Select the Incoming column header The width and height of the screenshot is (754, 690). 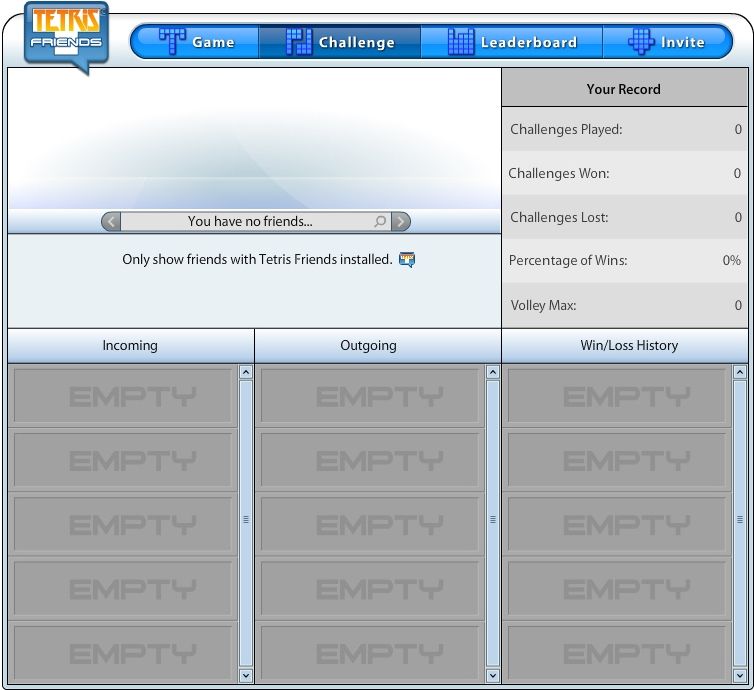130,346
